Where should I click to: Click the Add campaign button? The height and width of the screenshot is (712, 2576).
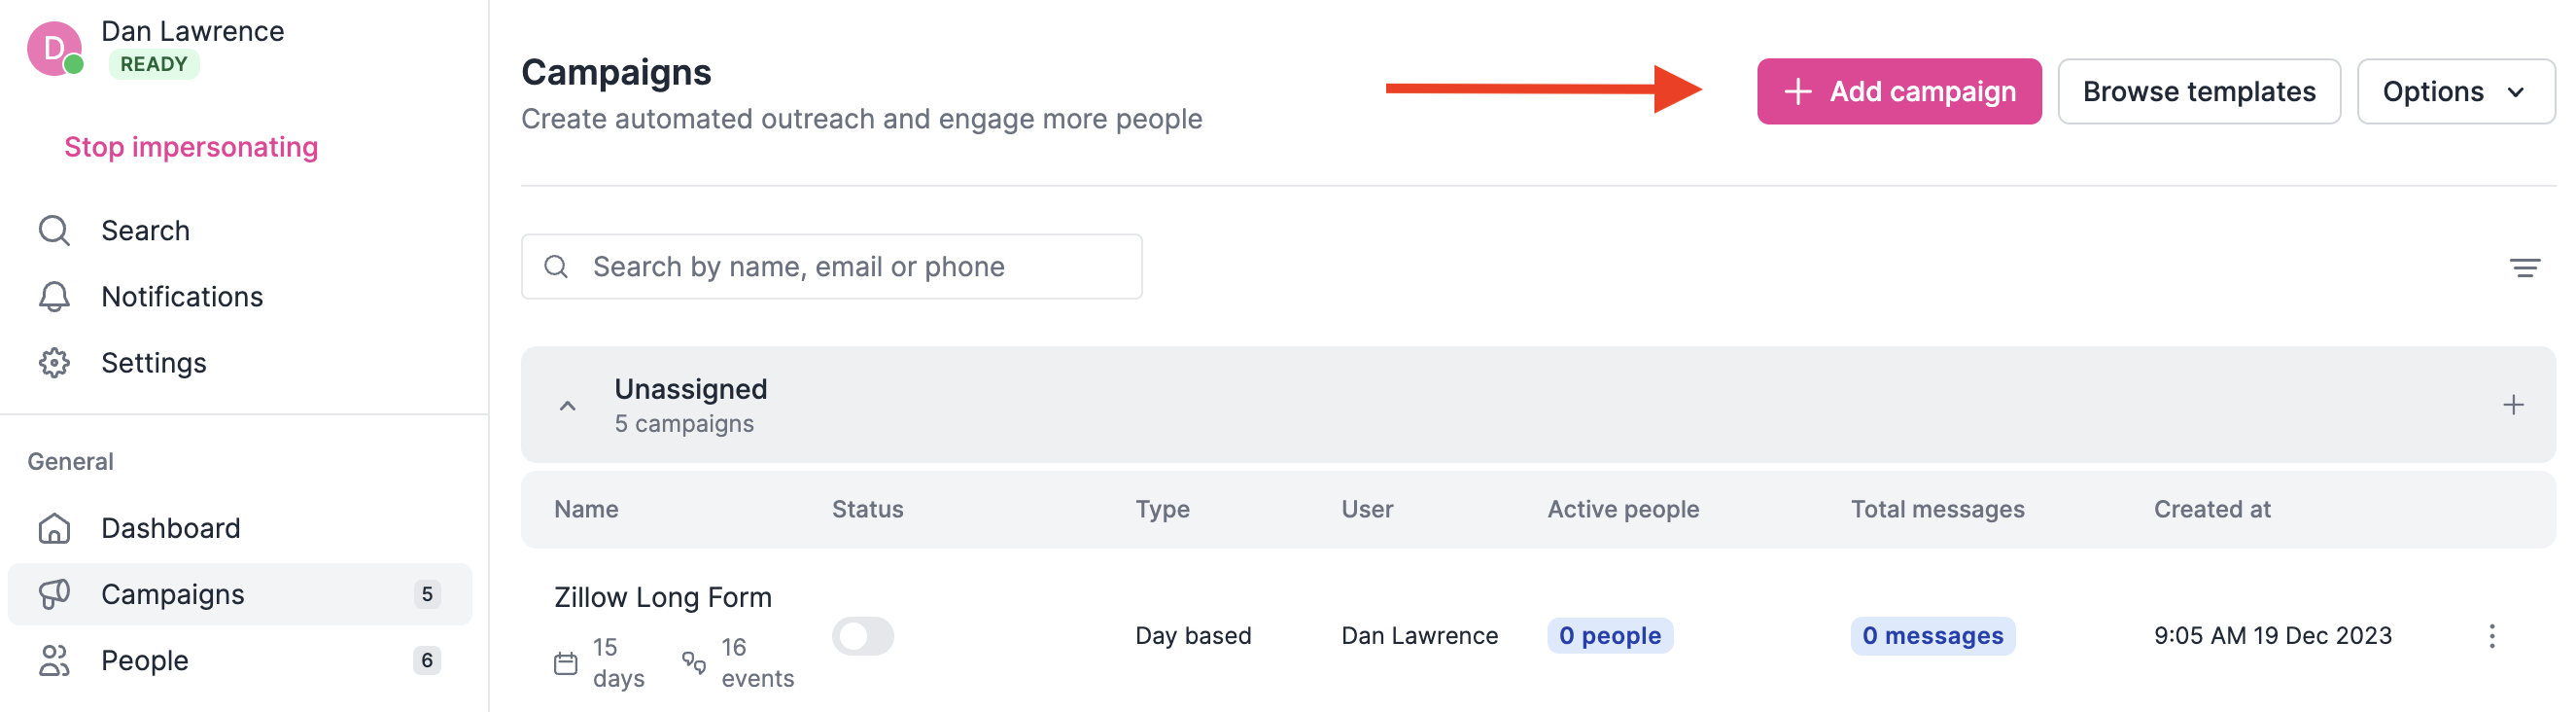pos(1898,91)
